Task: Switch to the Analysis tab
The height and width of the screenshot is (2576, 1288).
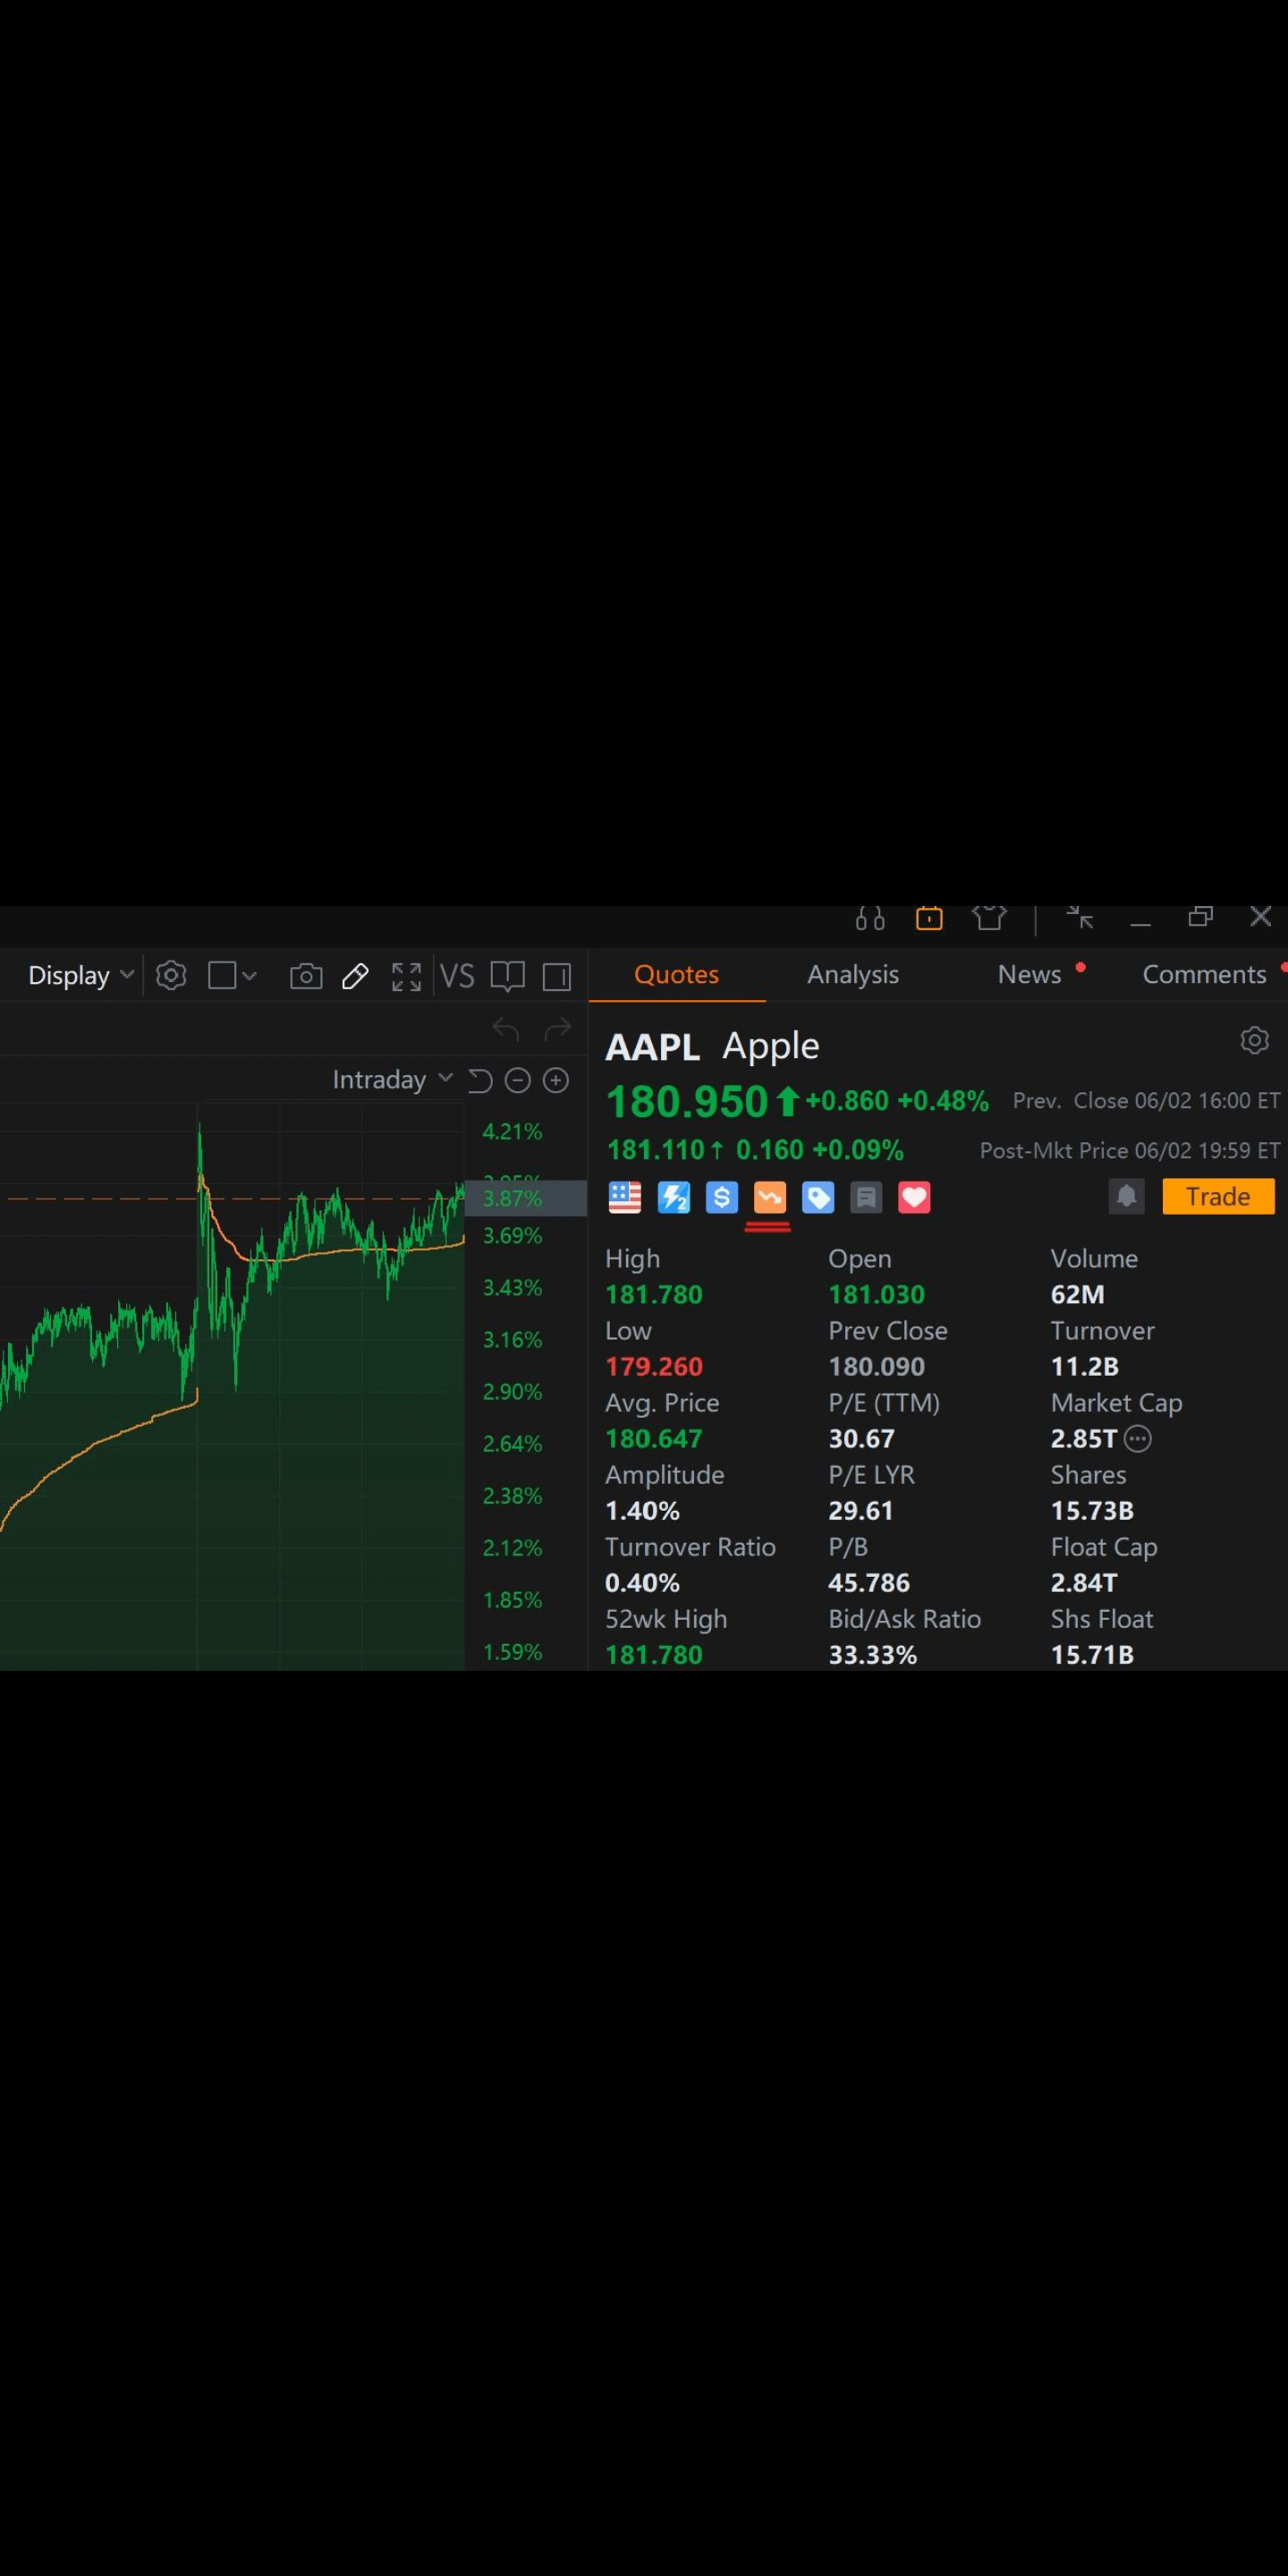Action: click(x=853, y=975)
